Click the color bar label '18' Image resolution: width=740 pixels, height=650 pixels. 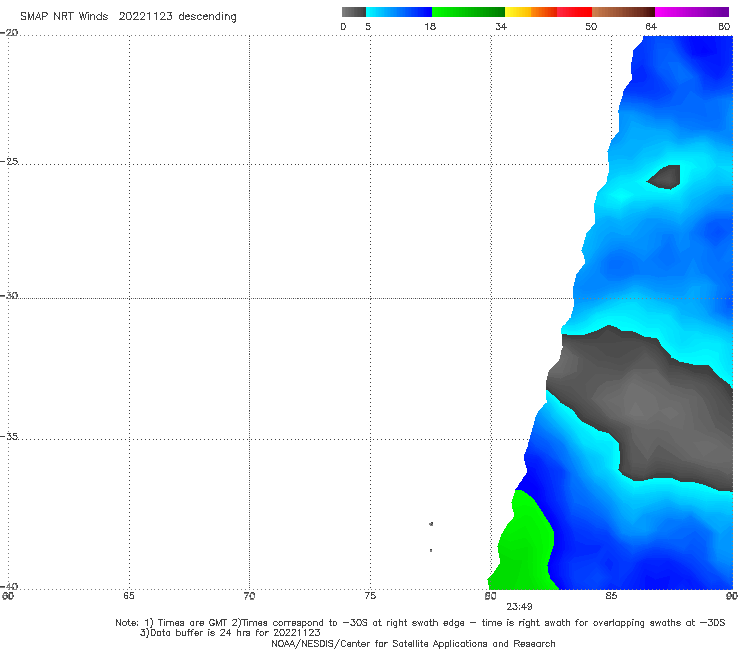tap(430, 26)
